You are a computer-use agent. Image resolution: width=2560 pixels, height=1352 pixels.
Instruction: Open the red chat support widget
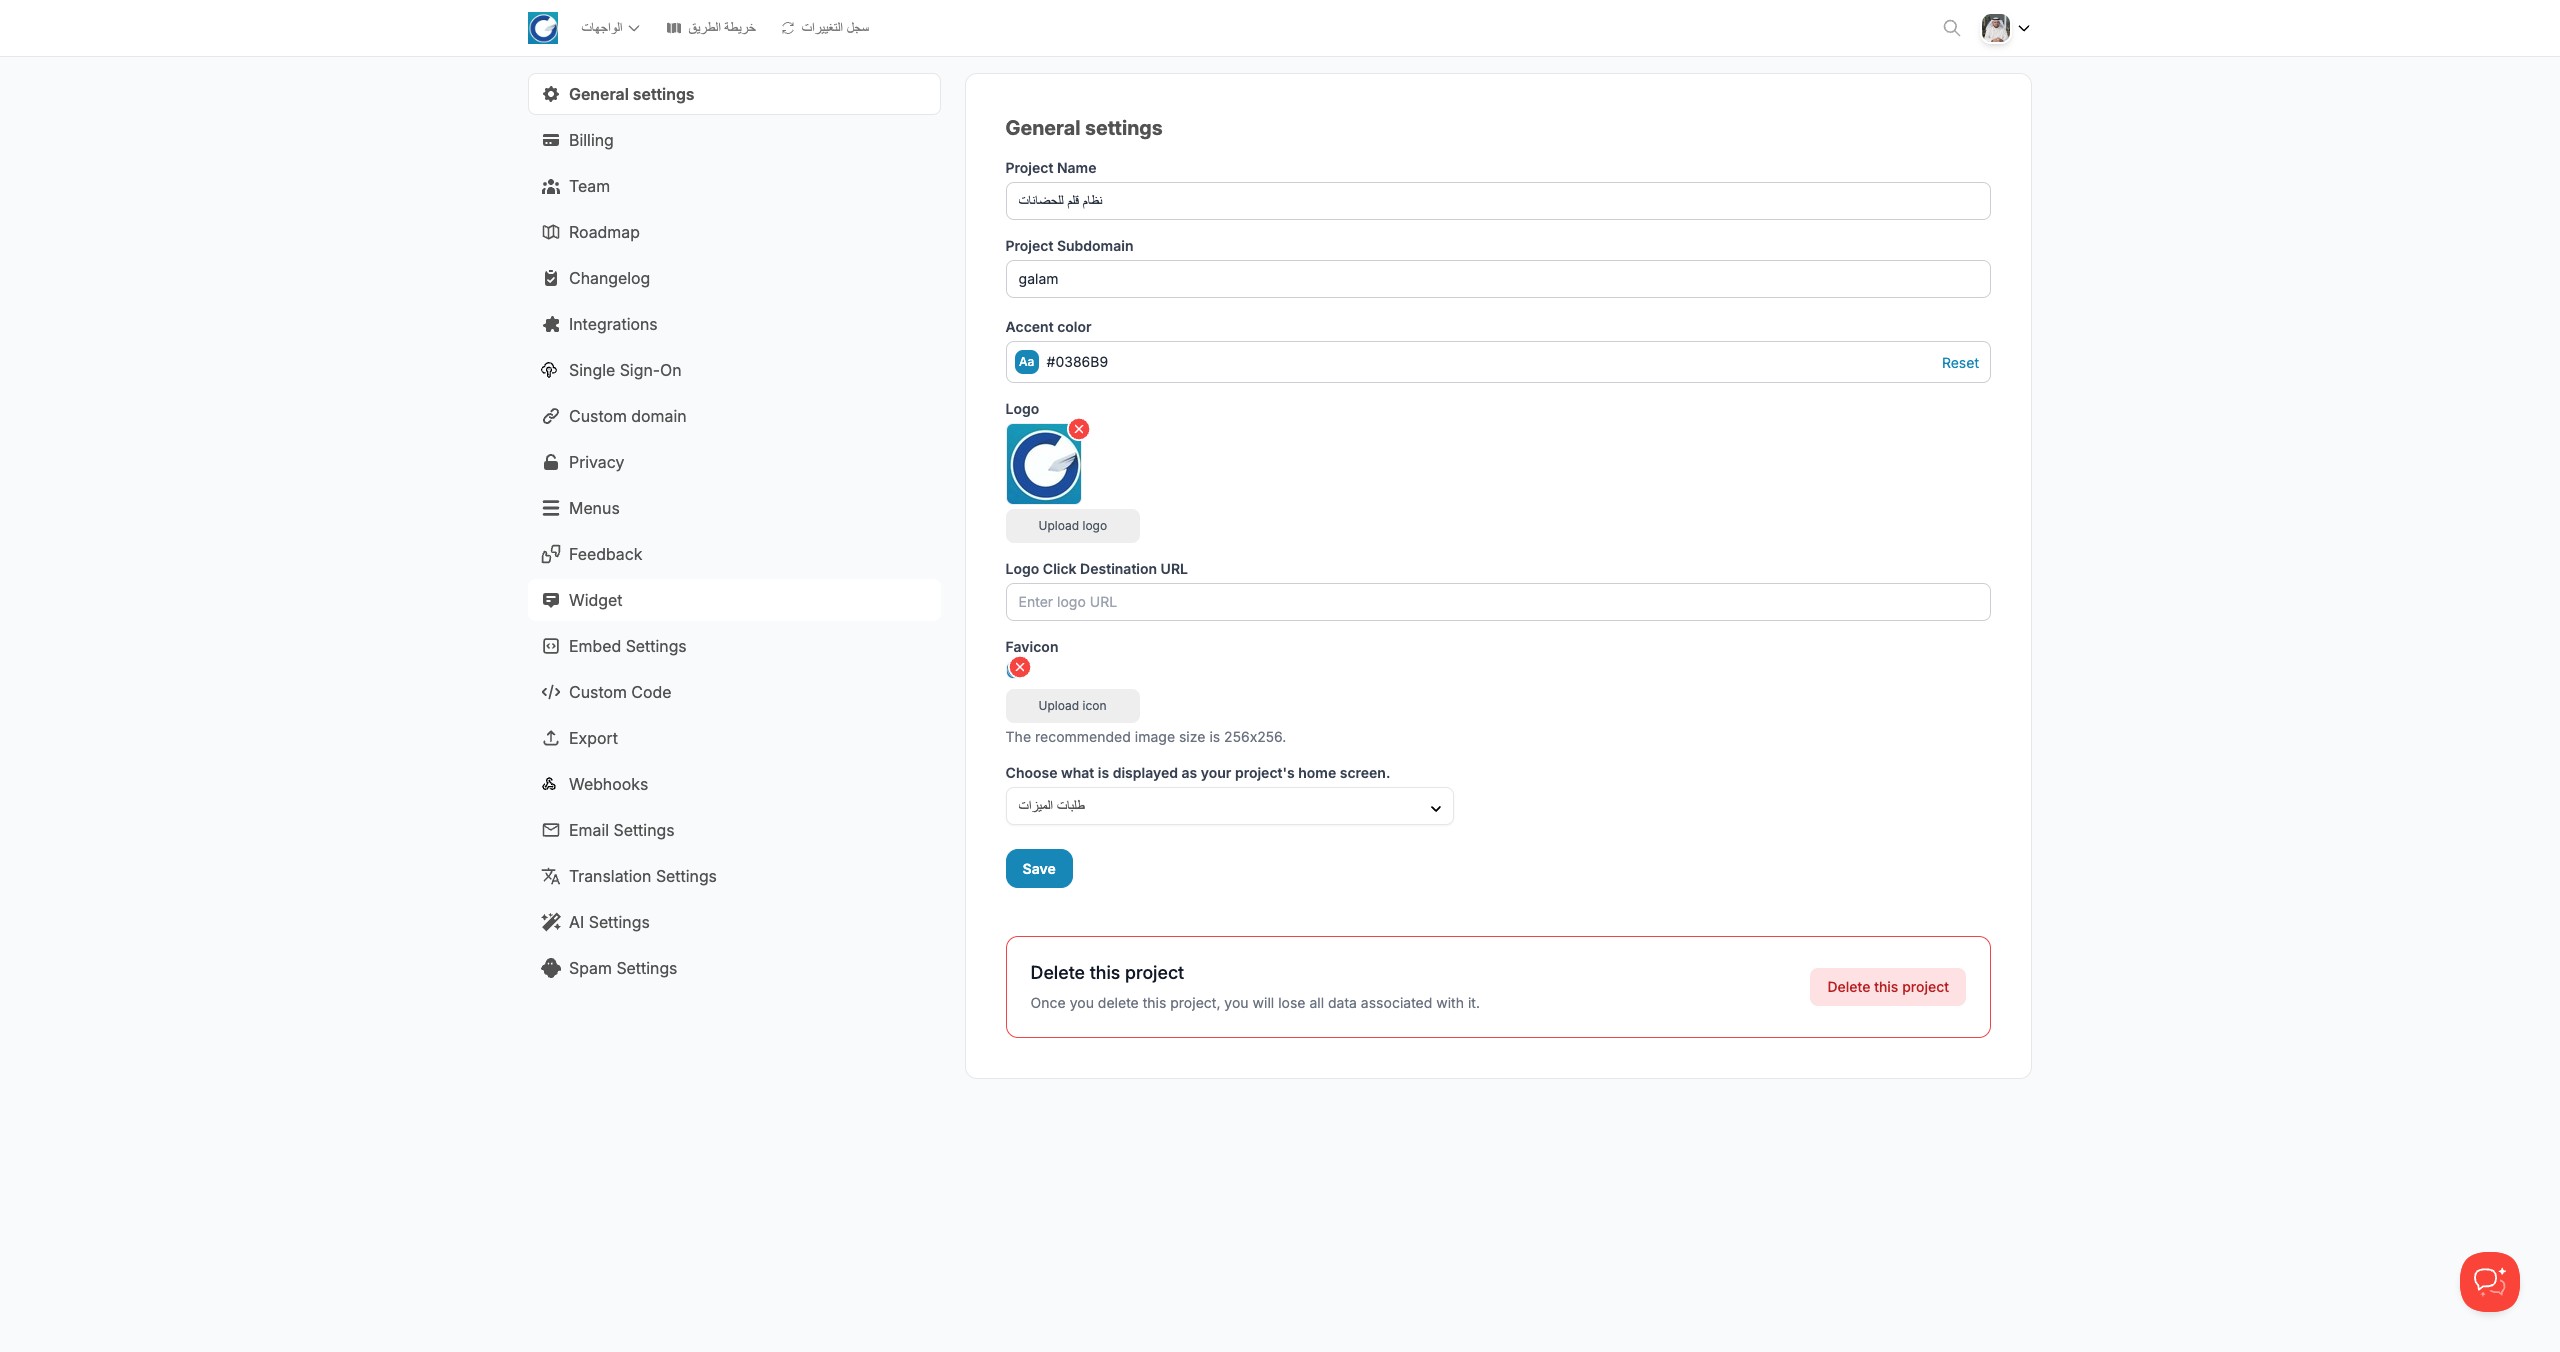(2489, 1281)
